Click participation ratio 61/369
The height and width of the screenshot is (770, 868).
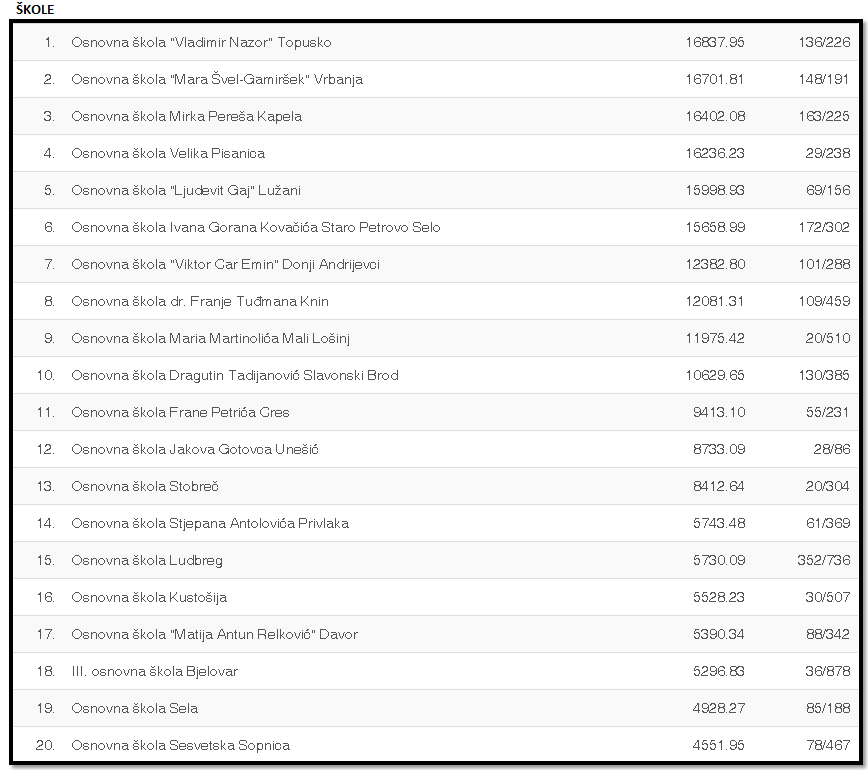828,524
